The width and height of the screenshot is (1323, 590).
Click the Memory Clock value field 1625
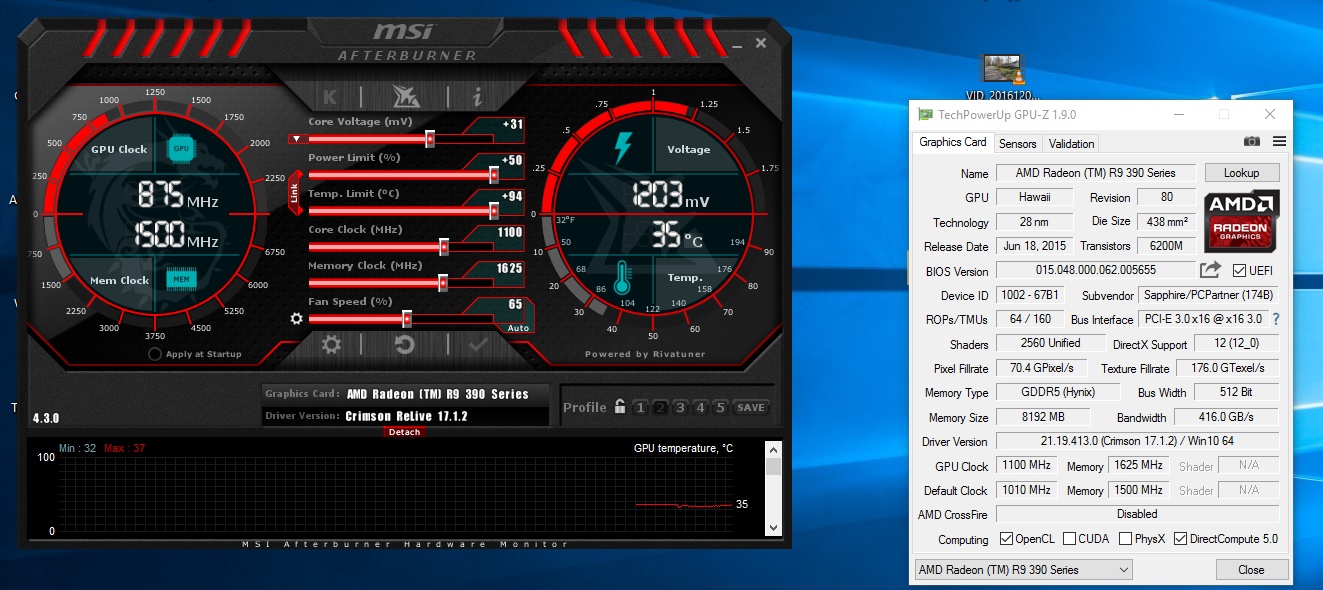click(510, 268)
